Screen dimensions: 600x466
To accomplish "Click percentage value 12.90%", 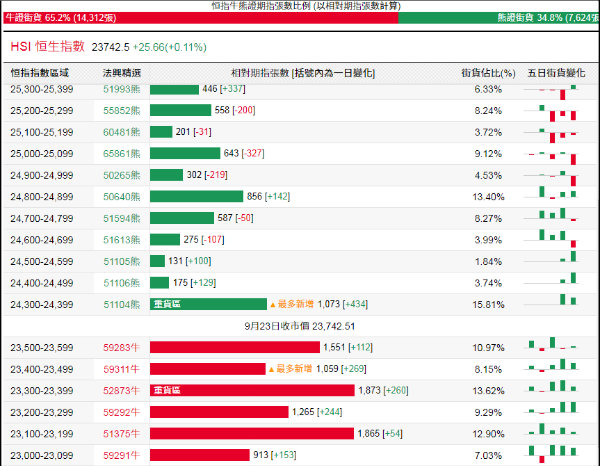I will (x=488, y=434).
